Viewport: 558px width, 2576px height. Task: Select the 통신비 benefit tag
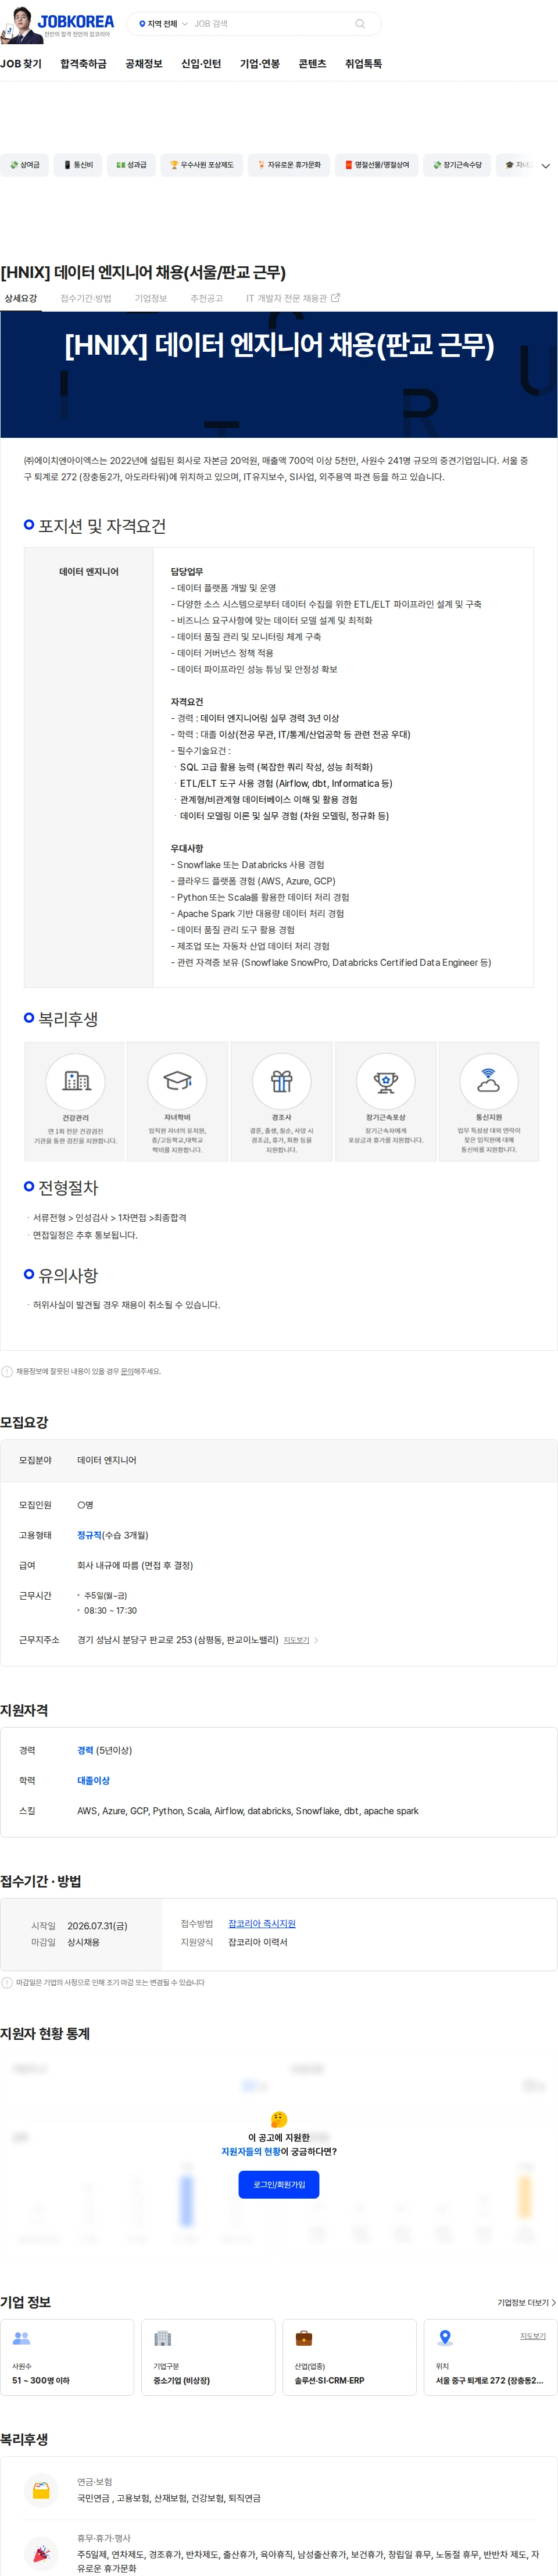point(78,165)
